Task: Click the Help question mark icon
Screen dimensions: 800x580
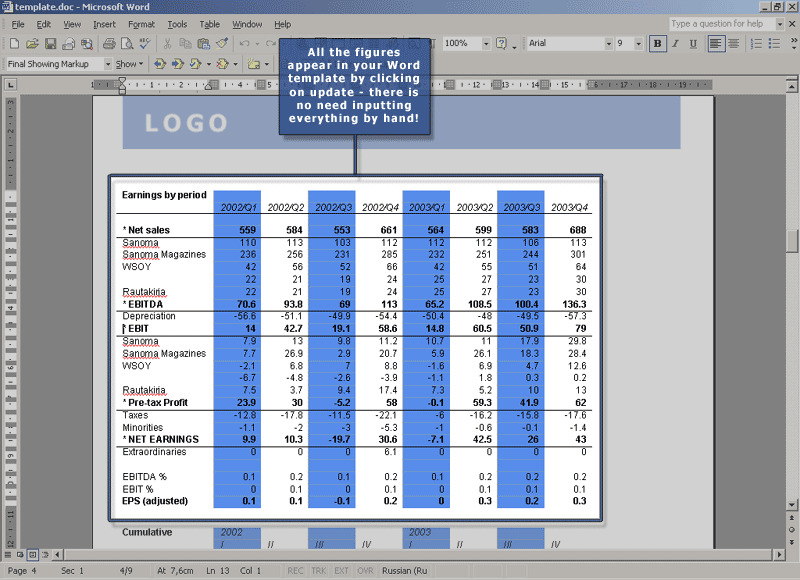Action: tap(502, 44)
